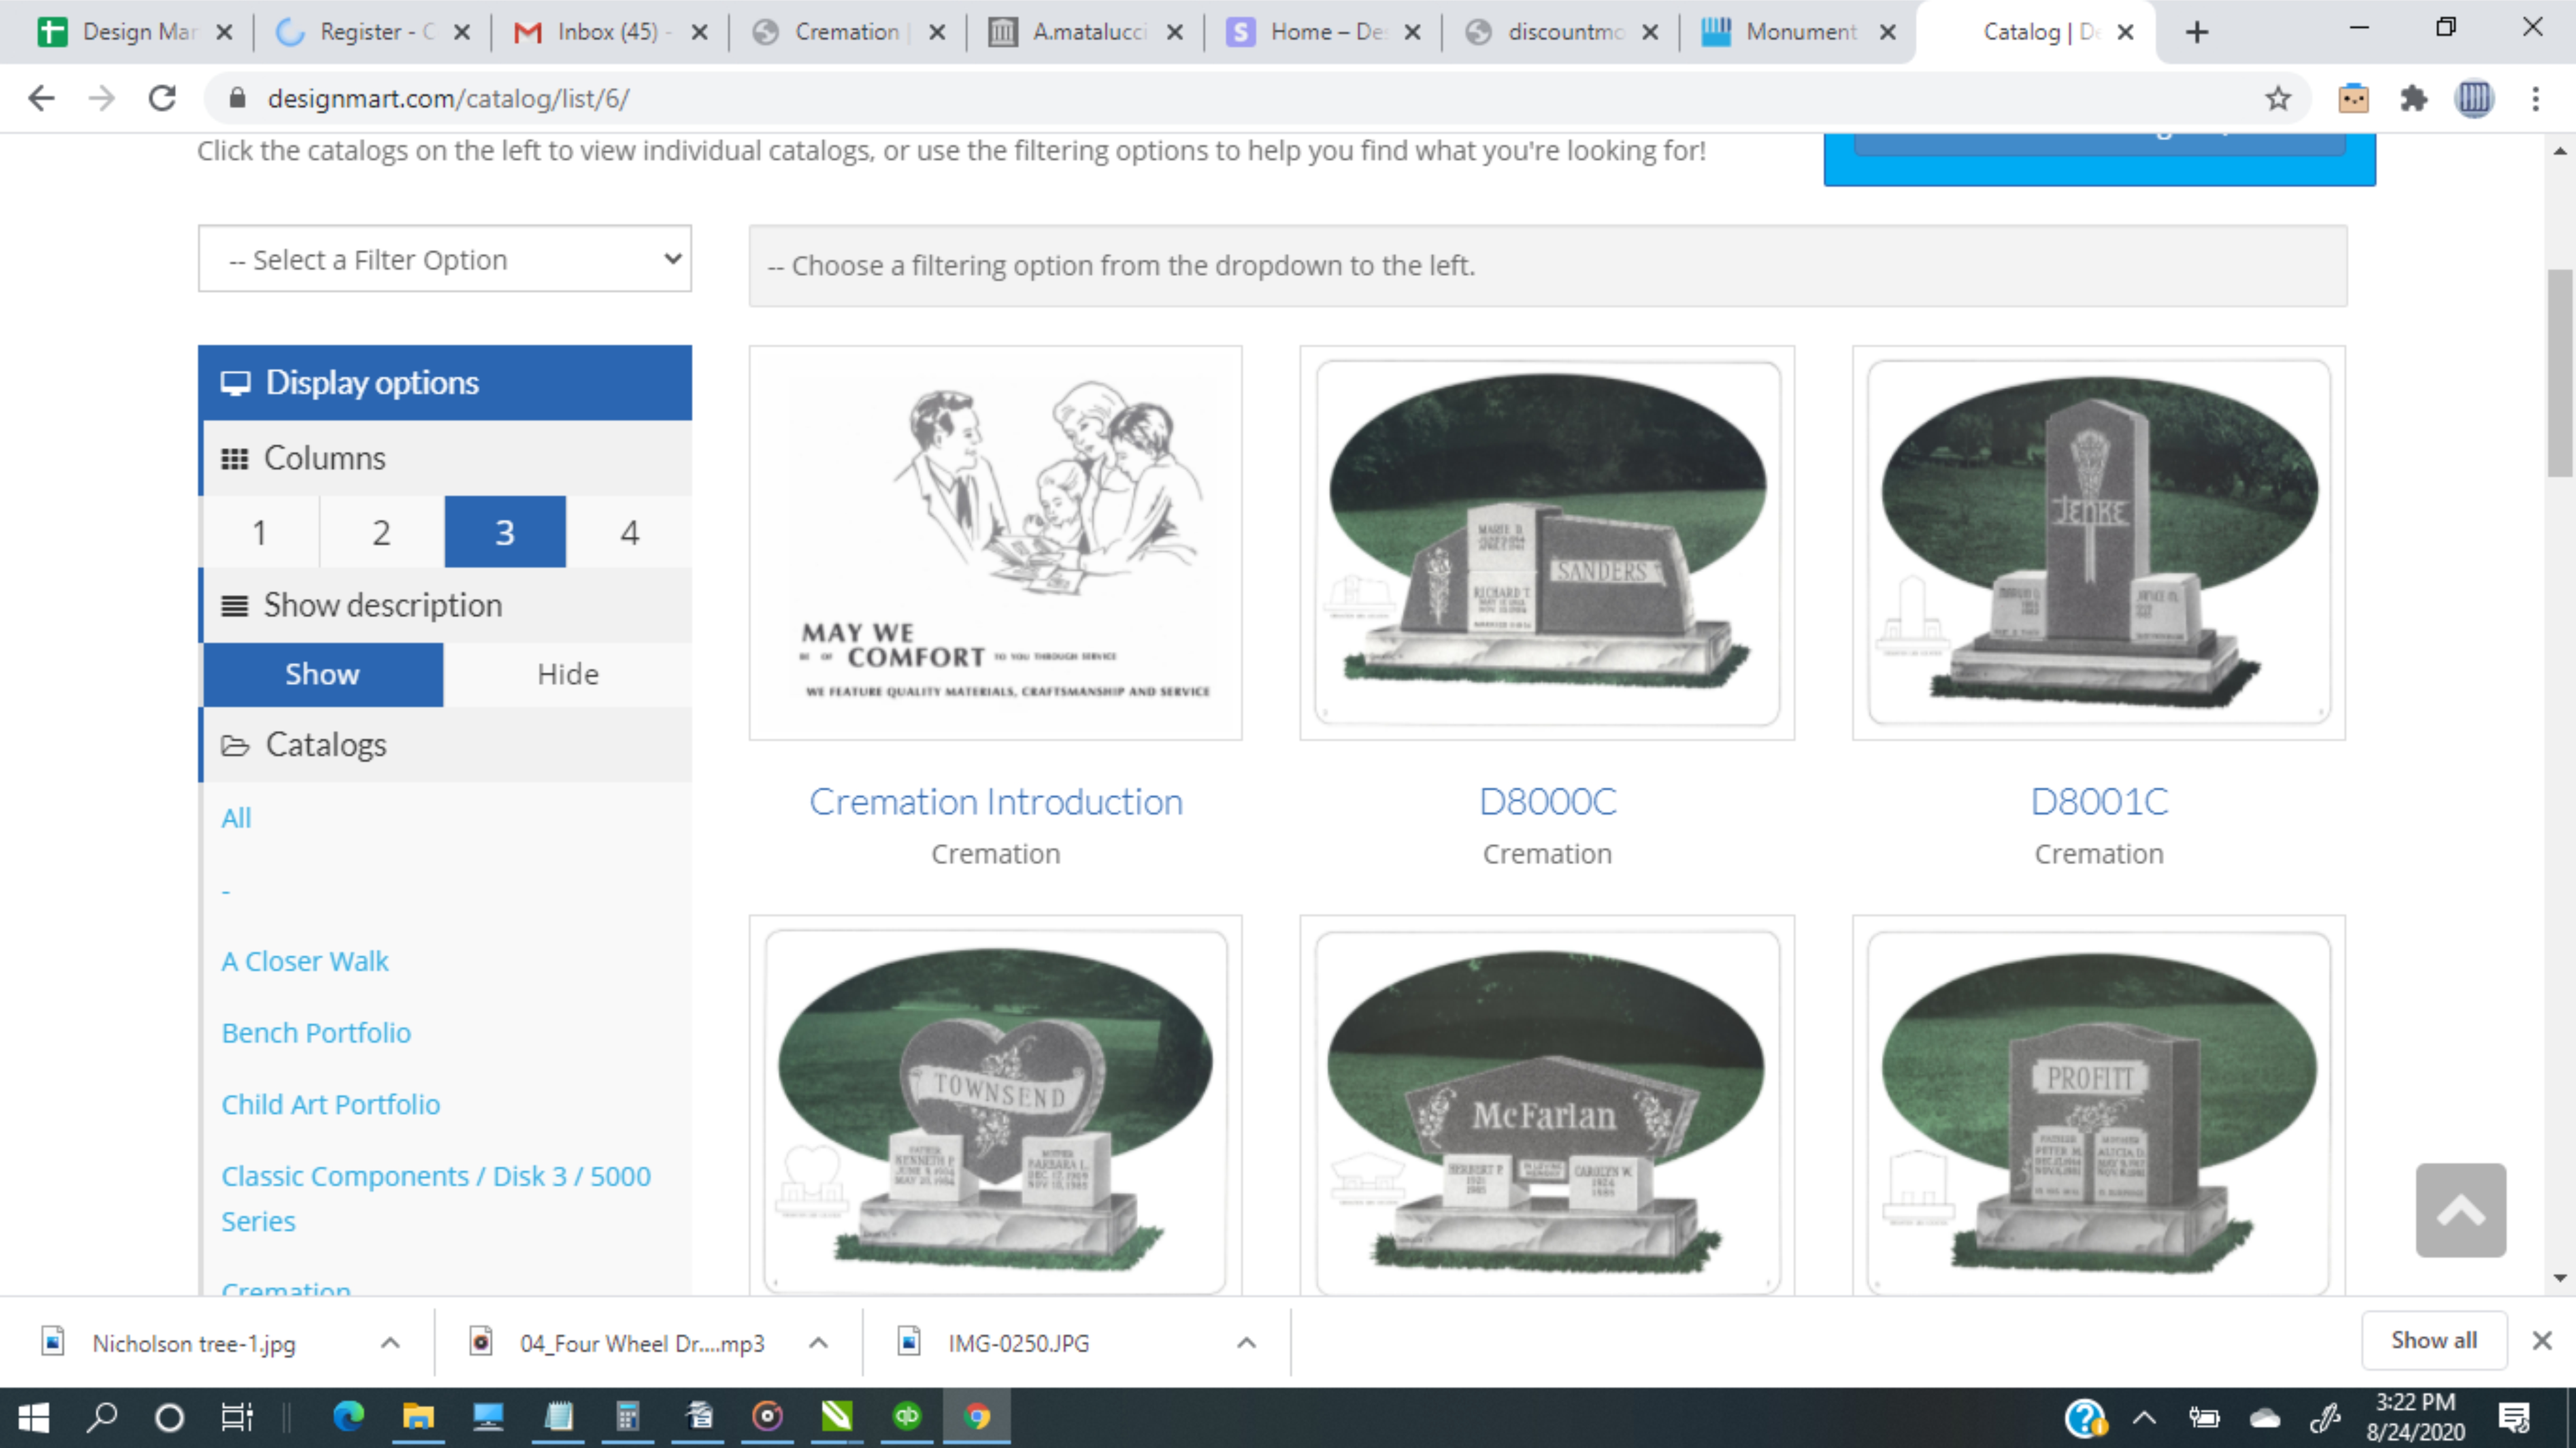
Task: Open QuickBooks green icon on taskbar
Action: [x=907, y=1416]
